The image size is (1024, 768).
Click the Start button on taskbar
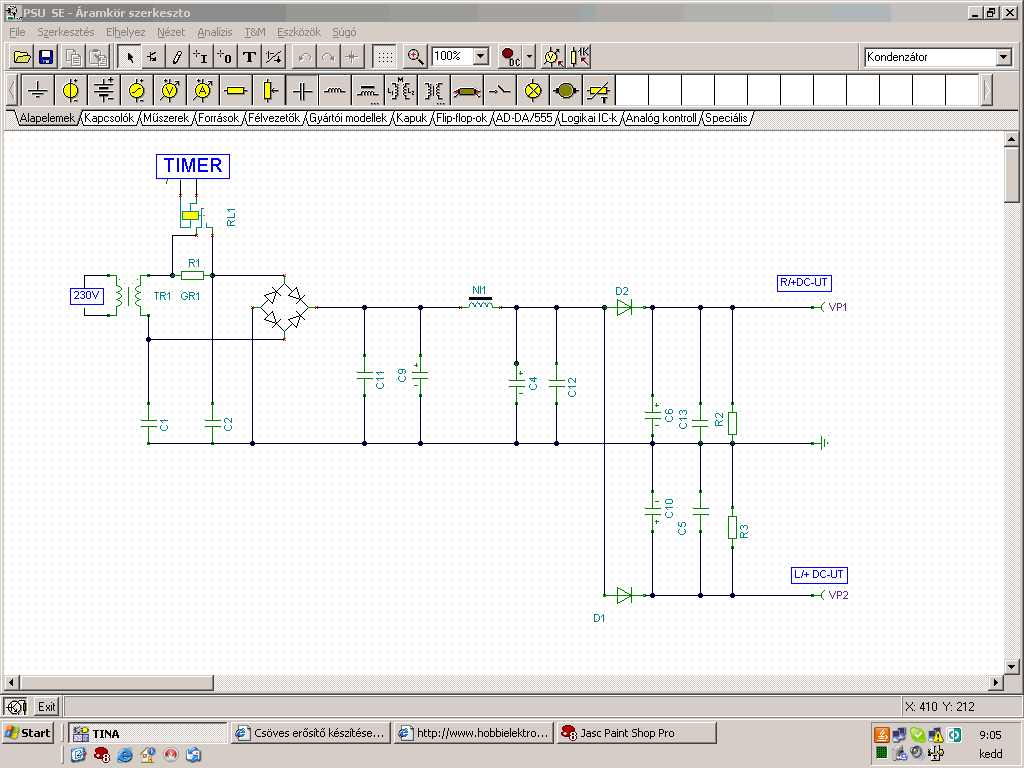point(27,733)
